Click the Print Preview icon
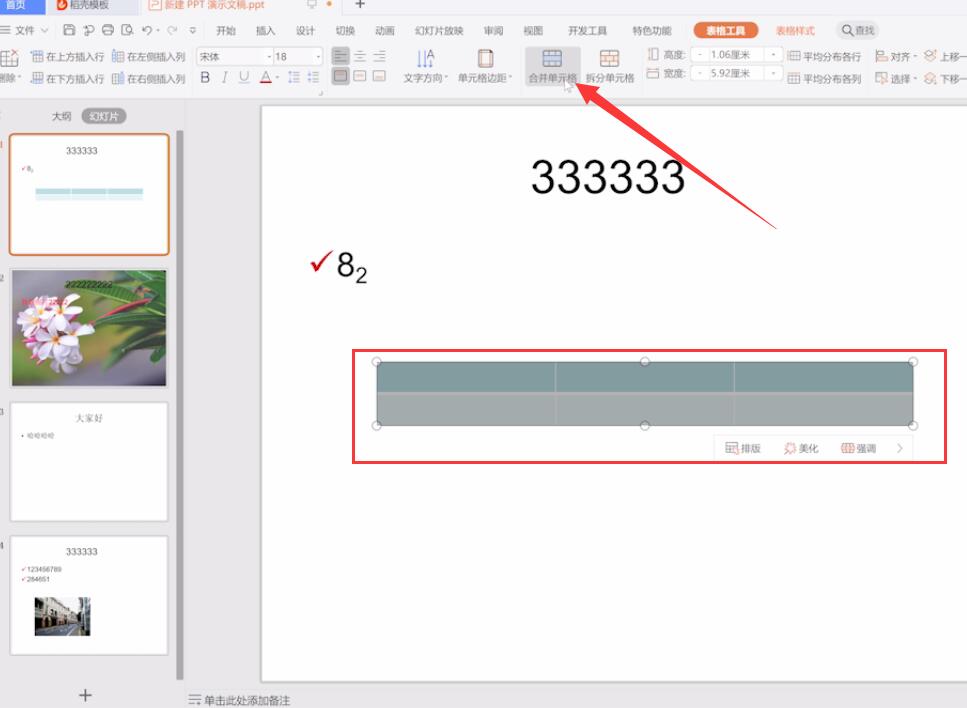 tap(127, 30)
